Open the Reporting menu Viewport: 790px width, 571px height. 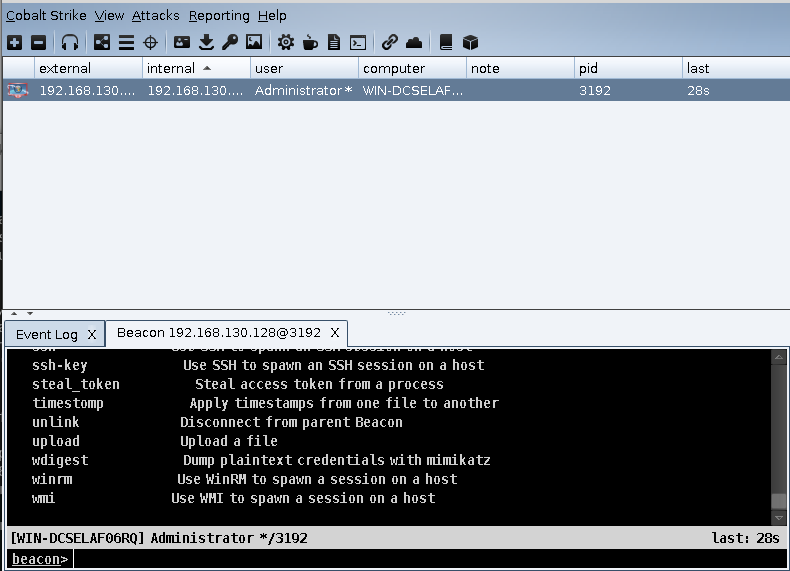(219, 16)
